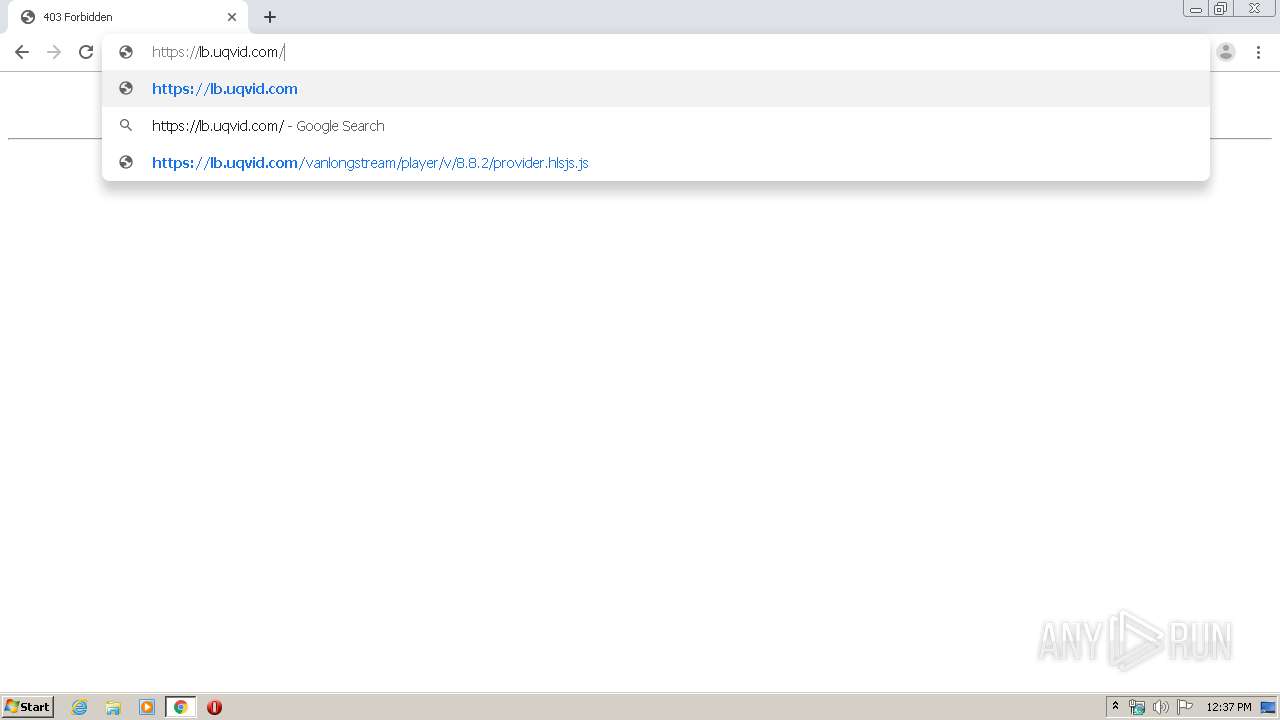
Task: Click the browser Forward arrow
Action: (54, 52)
